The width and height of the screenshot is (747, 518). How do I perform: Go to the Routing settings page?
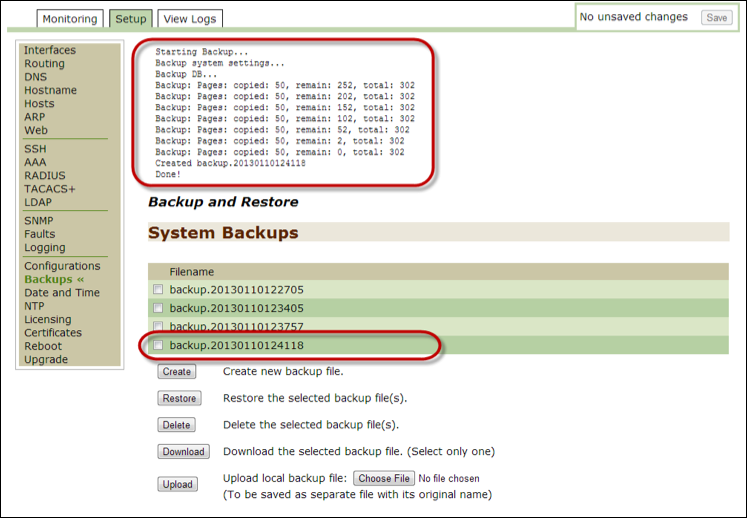pos(44,64)
